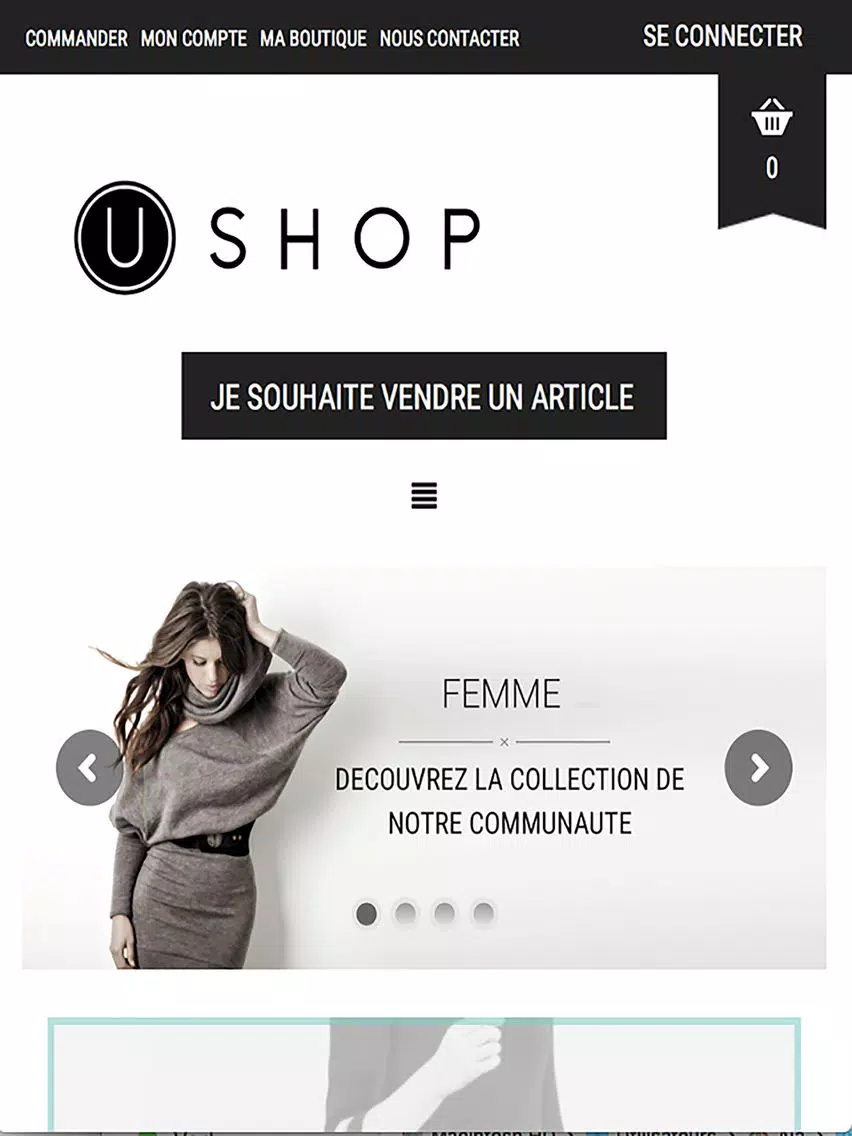Select the second slider dot
The width and height of the screenshot is (852, 1136).
click(406, 914)
